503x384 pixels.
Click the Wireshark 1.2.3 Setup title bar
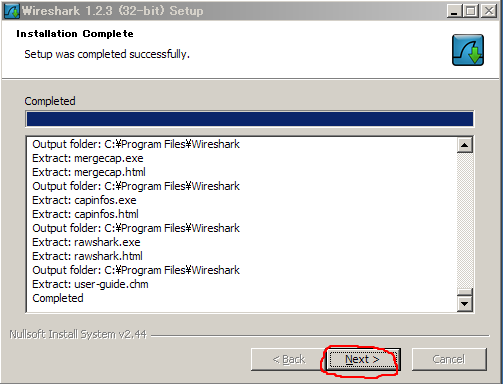click(x=233, y=11)
